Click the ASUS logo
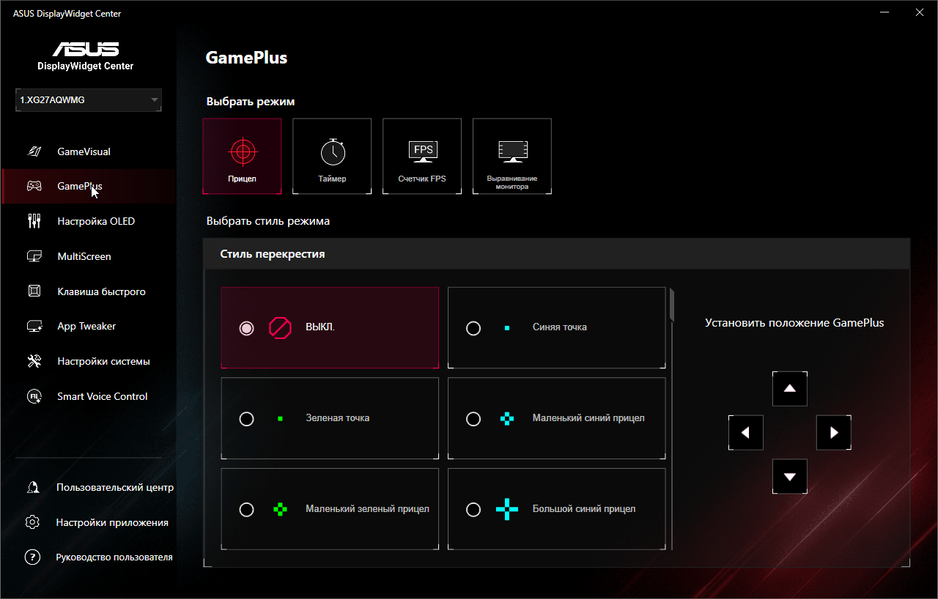 click(x=86, y=48)
